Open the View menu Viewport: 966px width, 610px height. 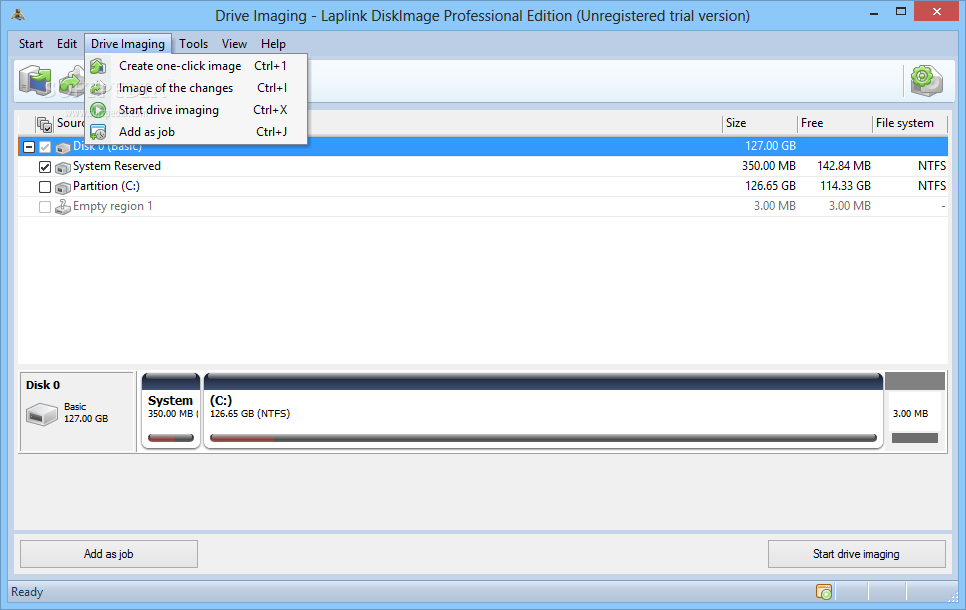click(234, 44)
